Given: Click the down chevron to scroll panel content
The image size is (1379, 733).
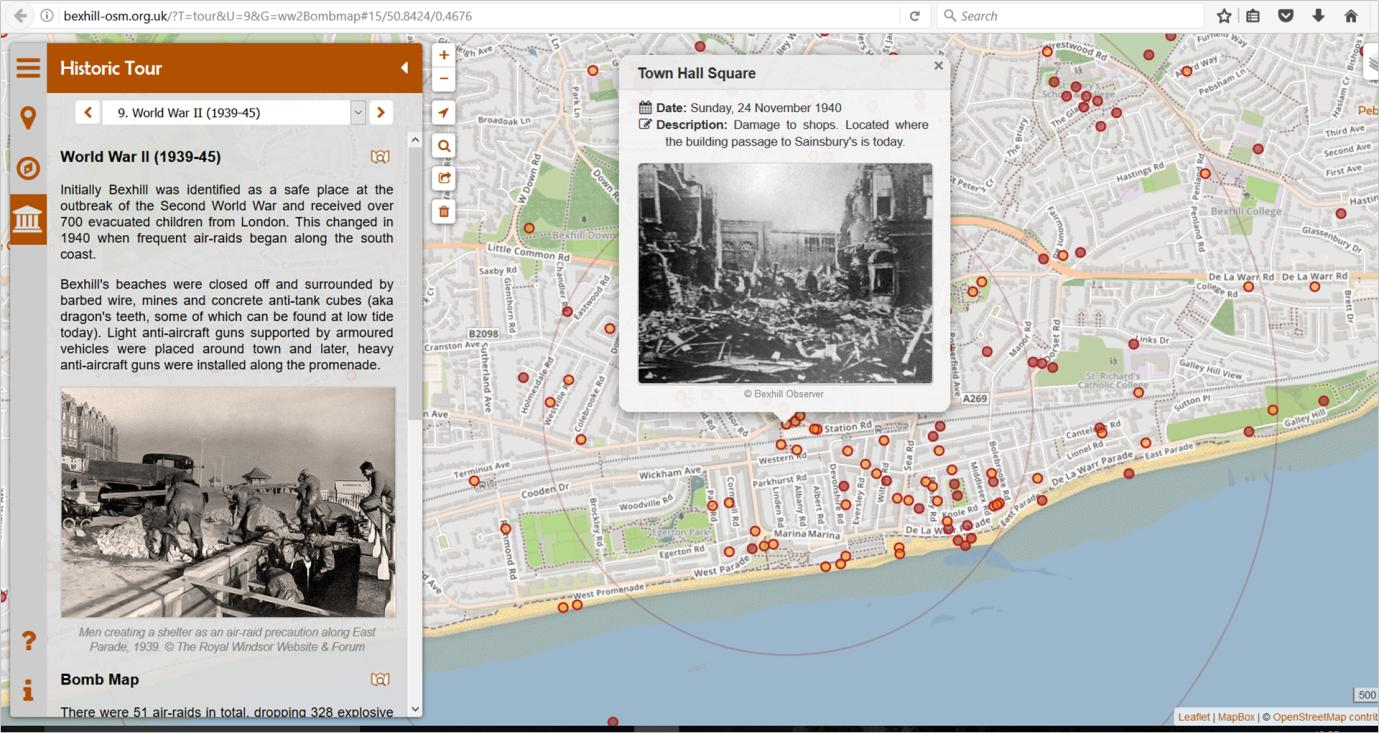Looking at the screenshot, I should pyautogui.click(x=415, y=708).
